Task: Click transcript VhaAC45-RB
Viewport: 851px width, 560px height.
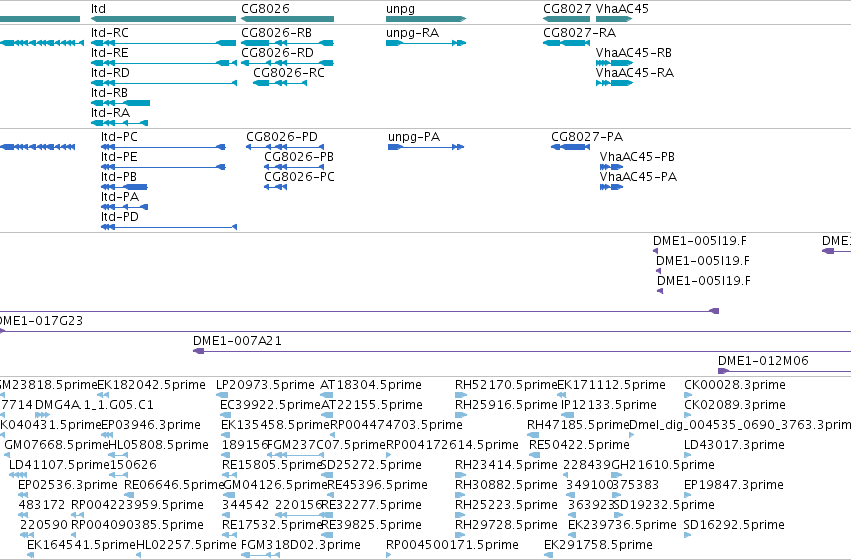Action: [x=633, y=53]
